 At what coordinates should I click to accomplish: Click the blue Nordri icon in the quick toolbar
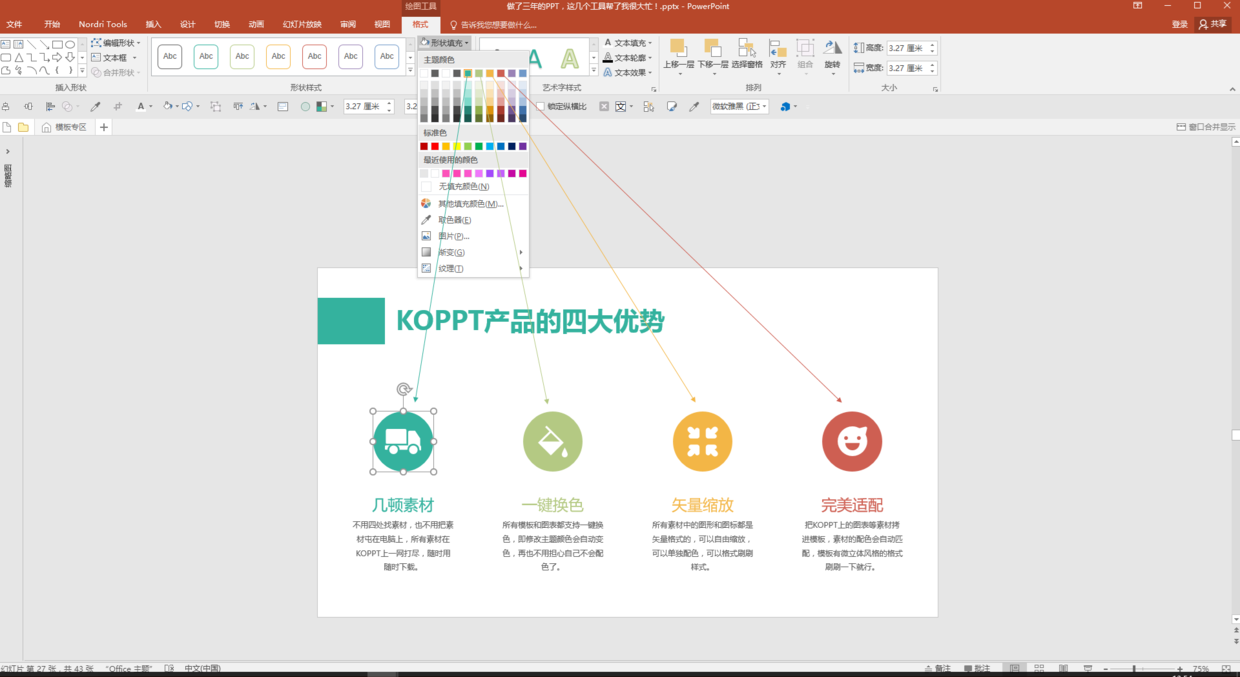[x=785, y=106]
